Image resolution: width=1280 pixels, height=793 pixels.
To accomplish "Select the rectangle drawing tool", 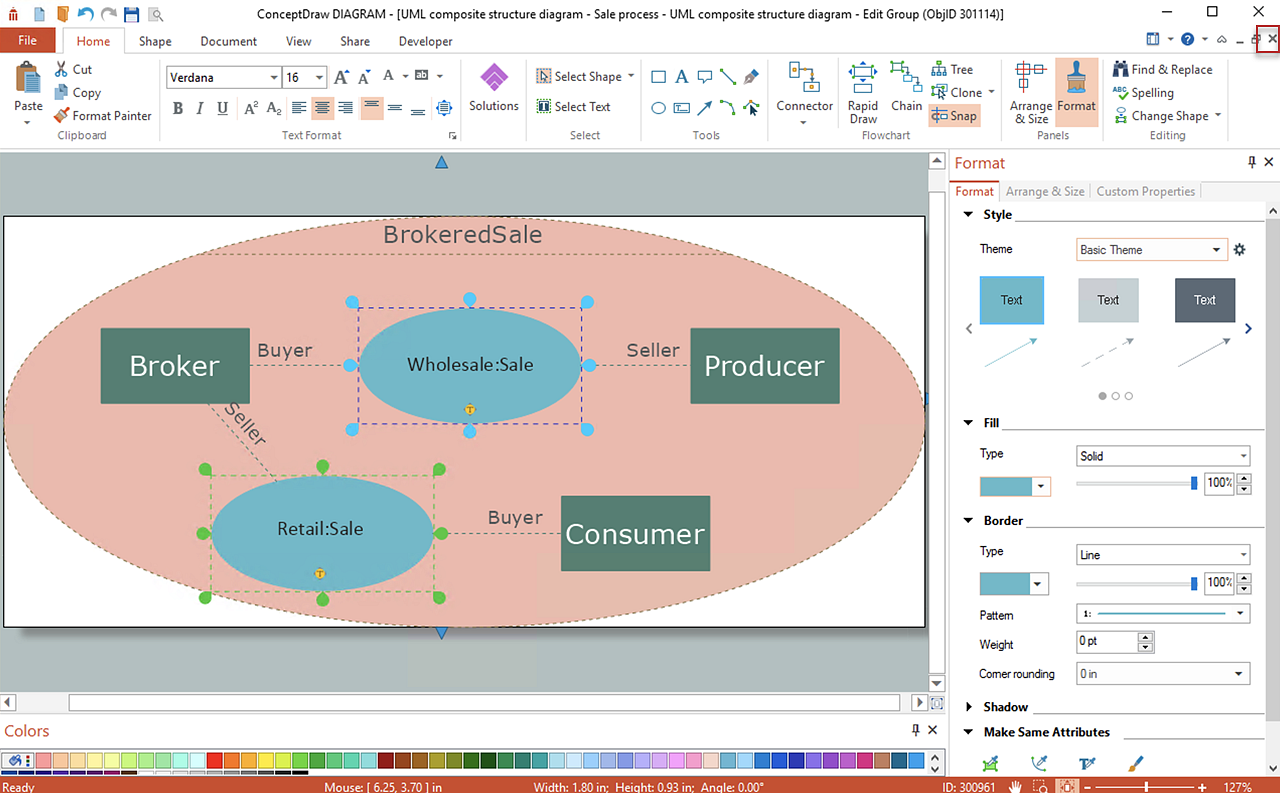I will pos(659,77).
